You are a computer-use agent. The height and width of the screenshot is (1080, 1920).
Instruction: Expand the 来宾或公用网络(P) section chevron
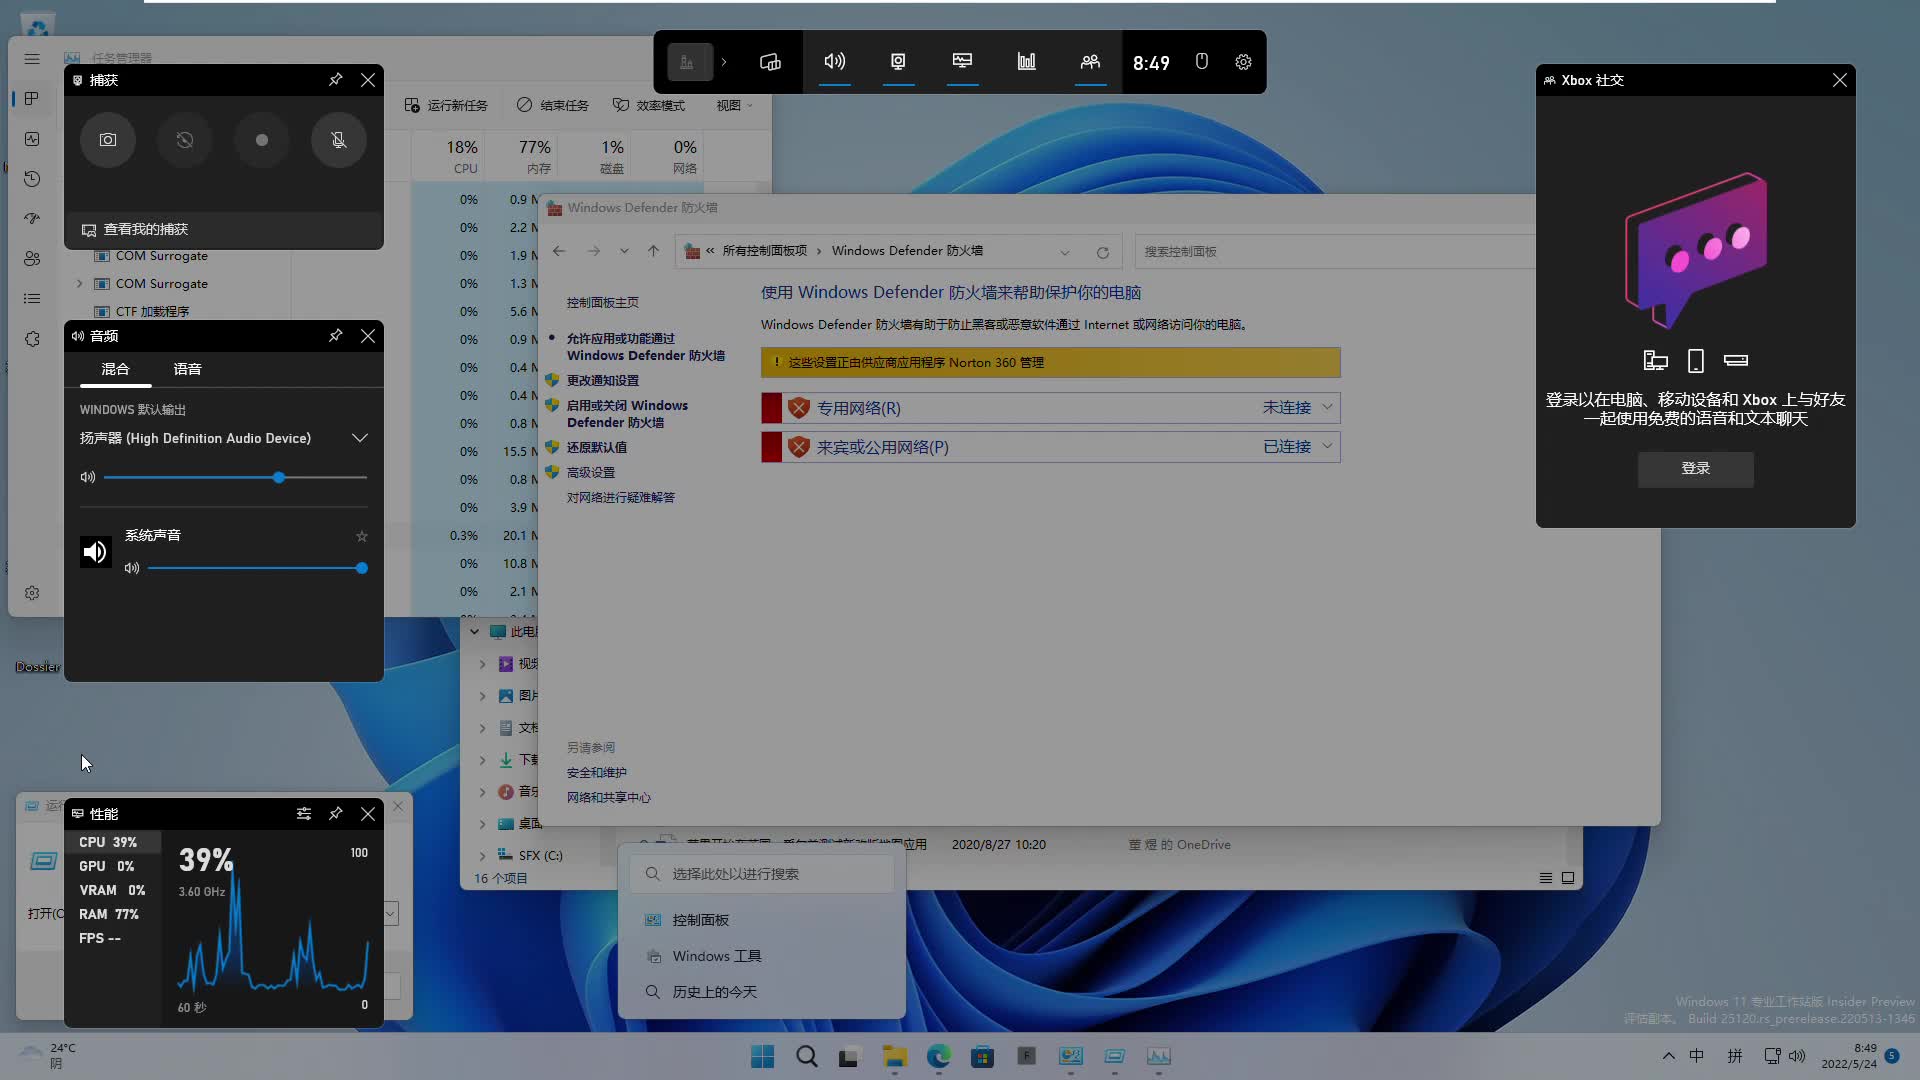point(1326,447)
